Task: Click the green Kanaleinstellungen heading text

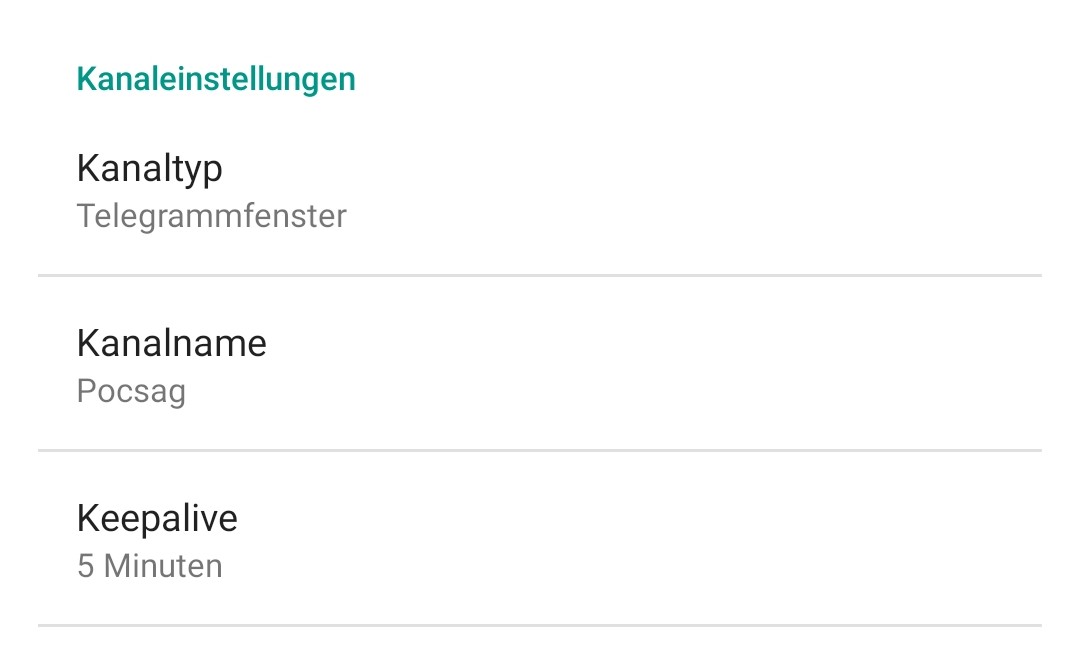Action: [216, 79]
